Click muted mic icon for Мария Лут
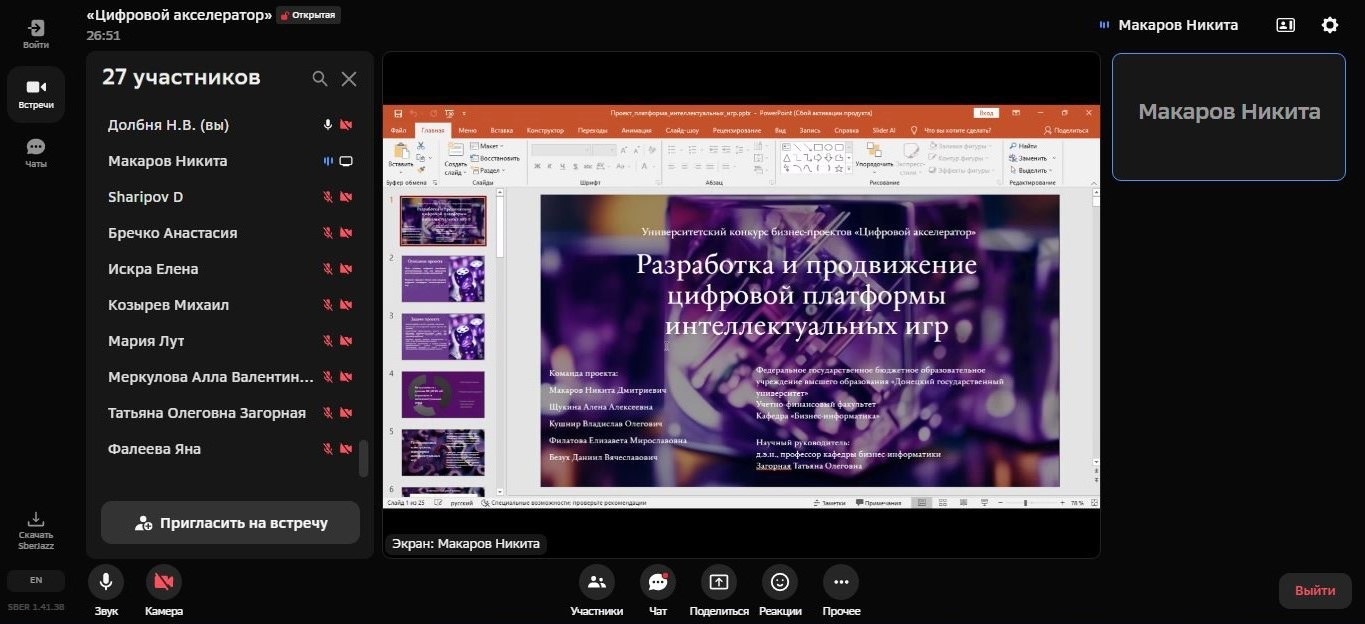 coord(328,341)
